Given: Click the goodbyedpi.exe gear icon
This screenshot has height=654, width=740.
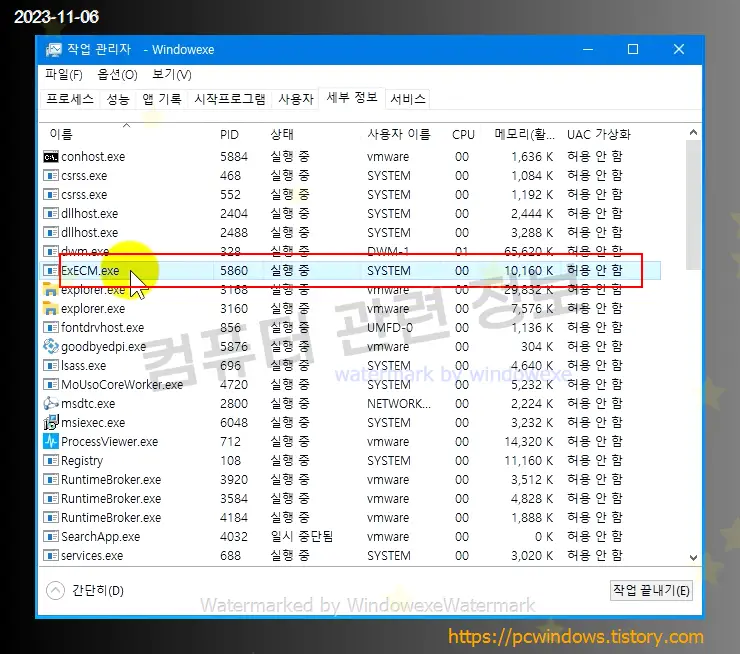Looking at the screenshot, I should (x=50, y=346).
